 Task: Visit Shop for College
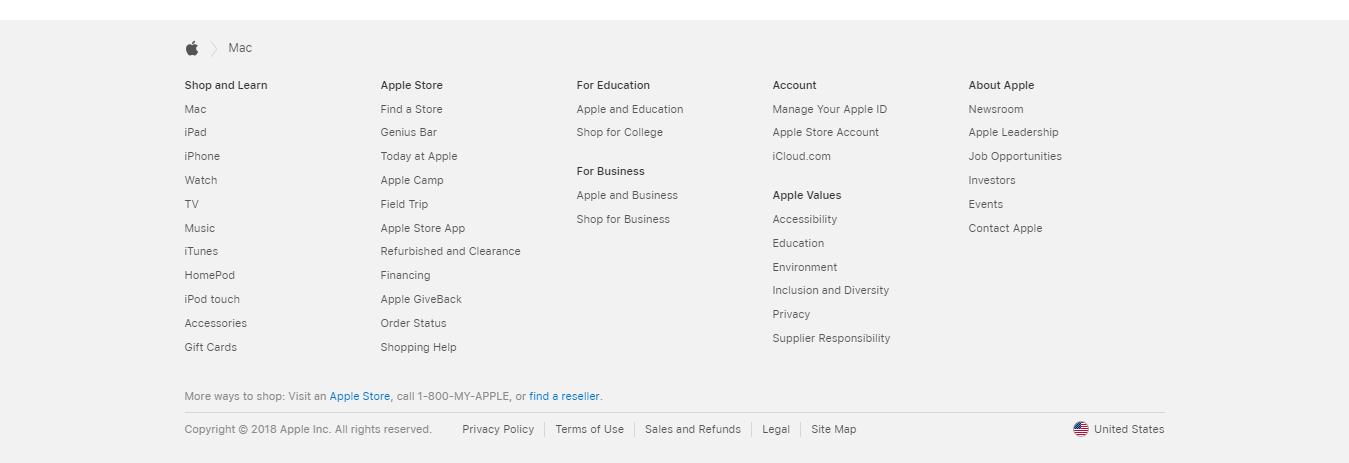(619, 132)
